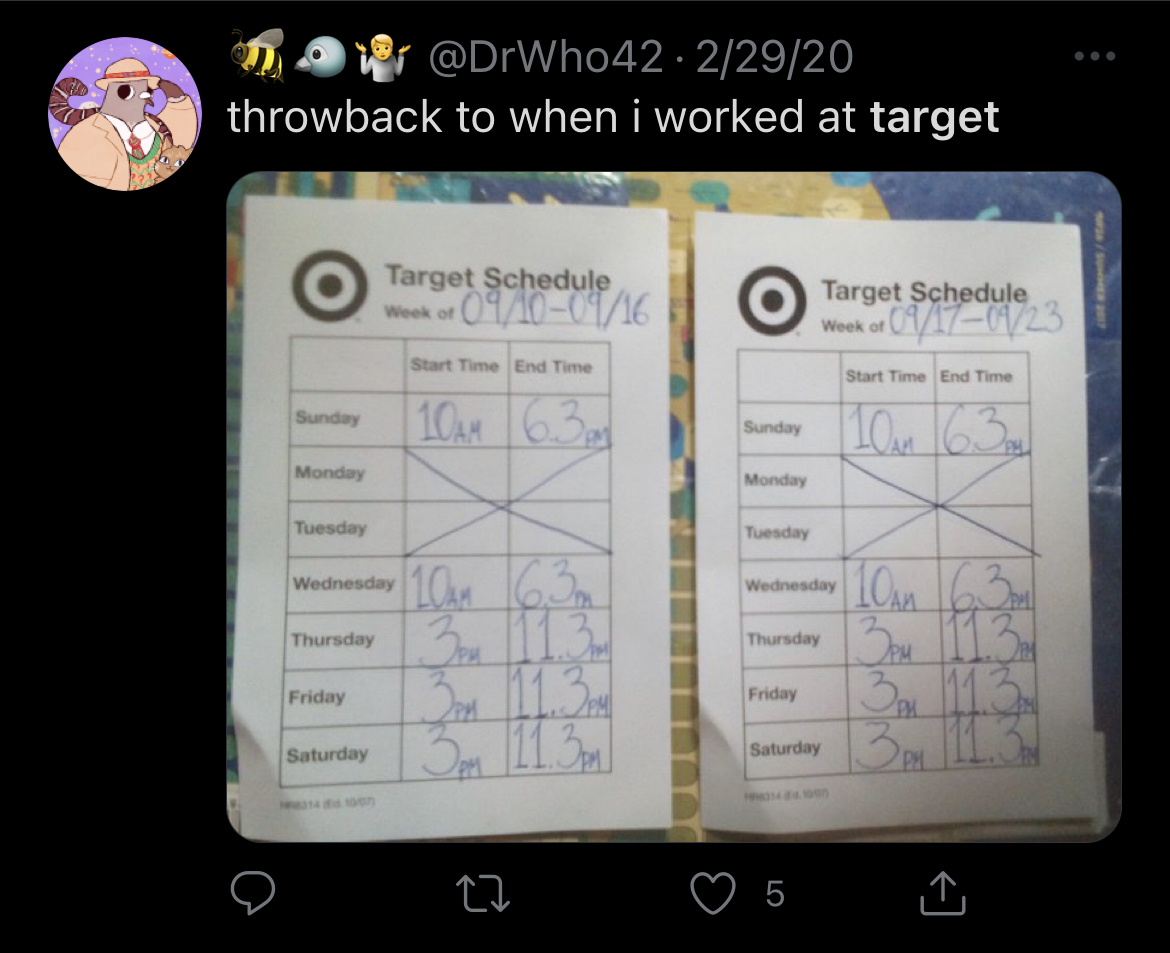Open the pigeon cartoon profile avatar
Viewport: 1170px width, 953px height.
point(125,113)
